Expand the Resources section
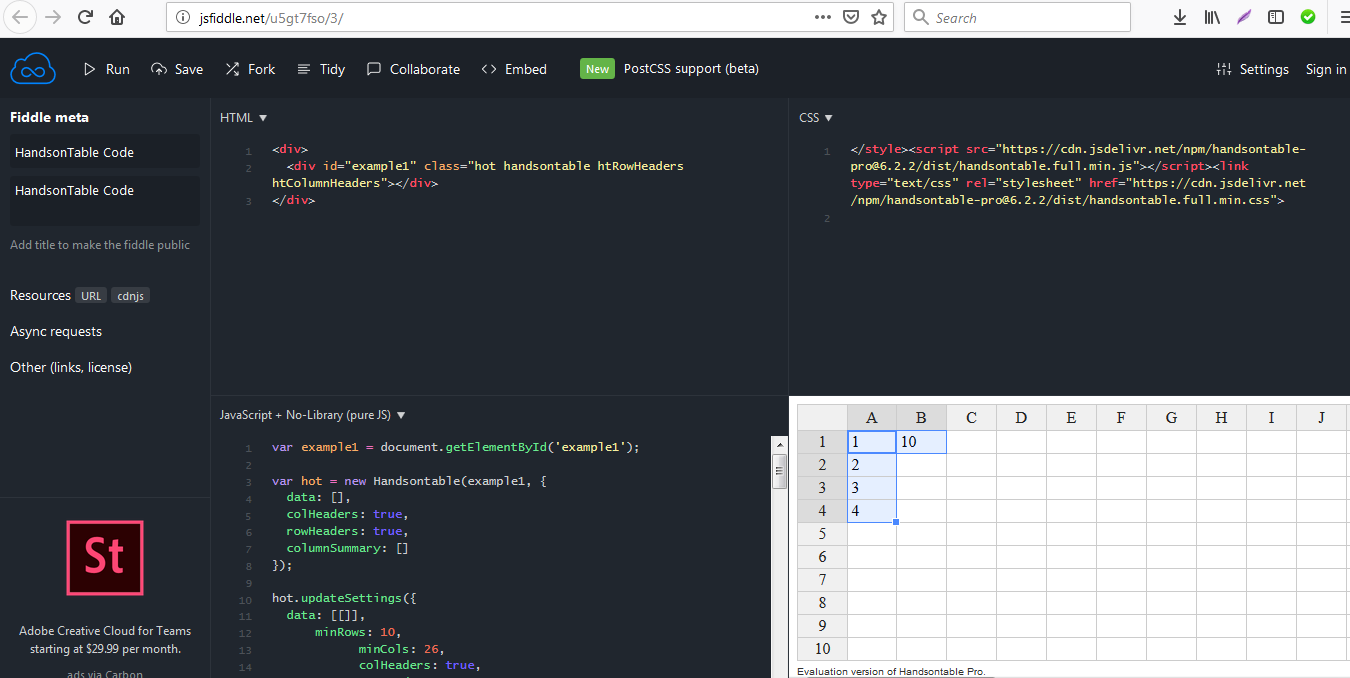1350x678 pixels. point(40,295)
